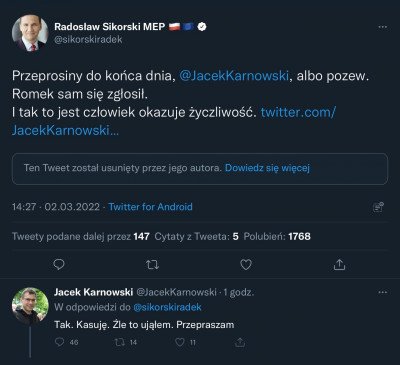Click reply icon under Sikorski's tweet

(x=59, y=265)
